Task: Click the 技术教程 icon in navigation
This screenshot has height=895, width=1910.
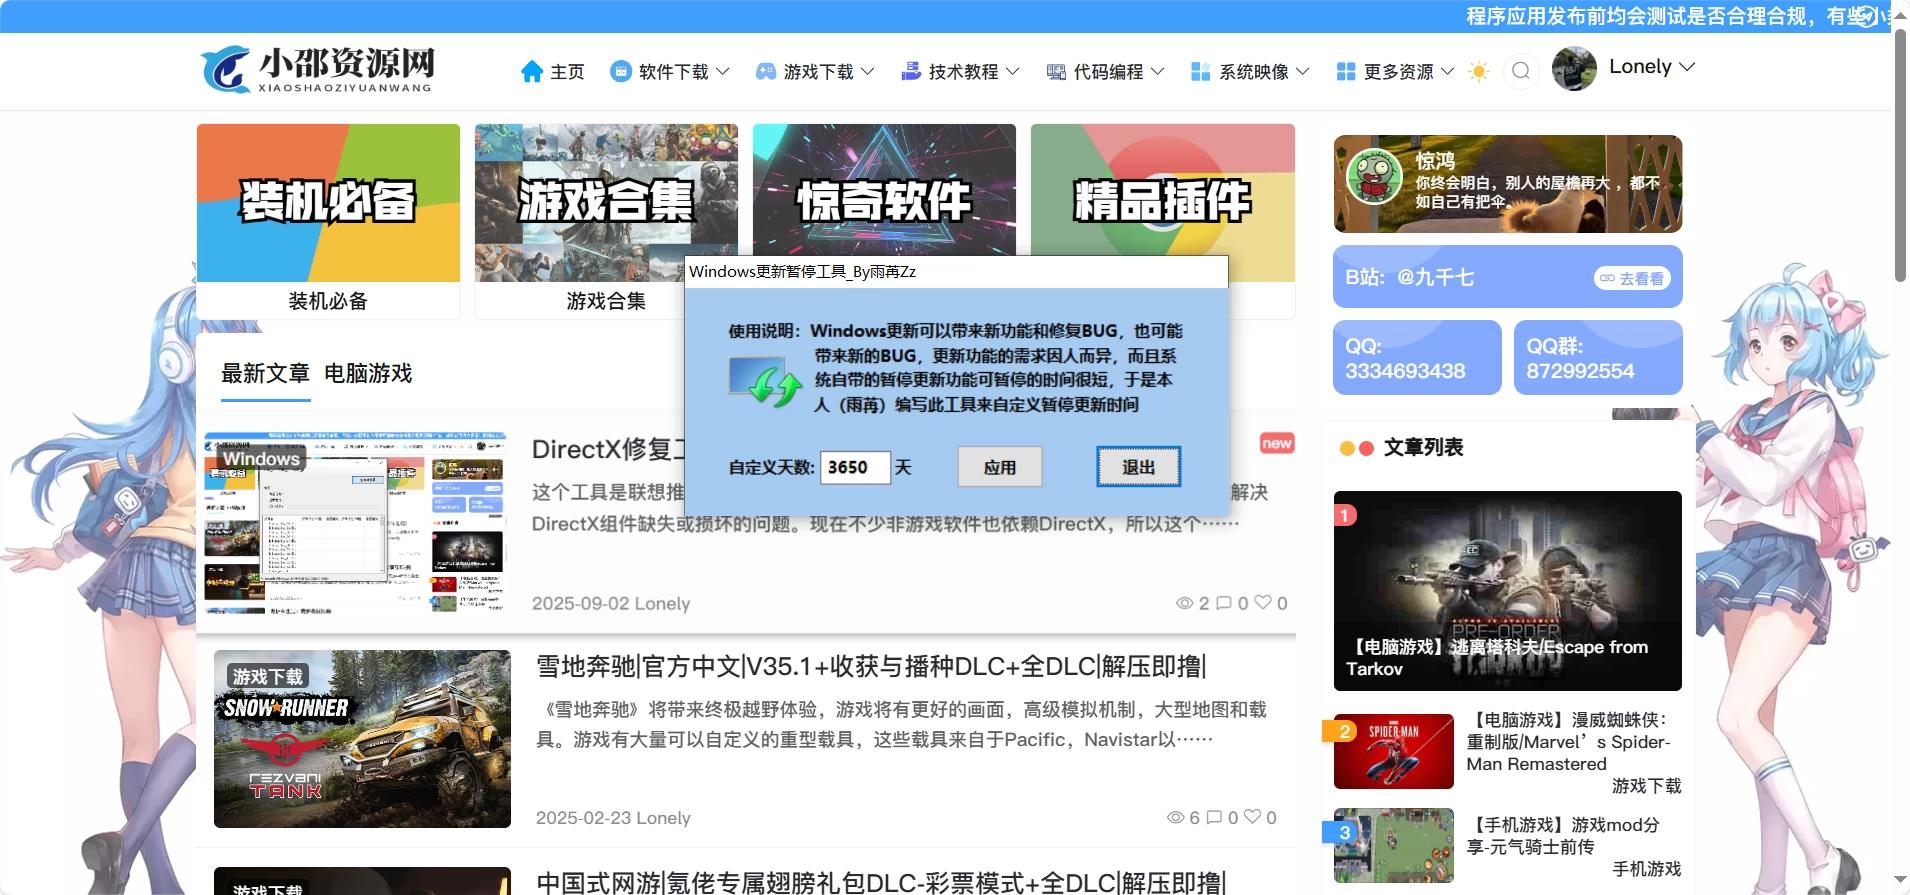Action: pyautogui.click(x=911, y=72)
